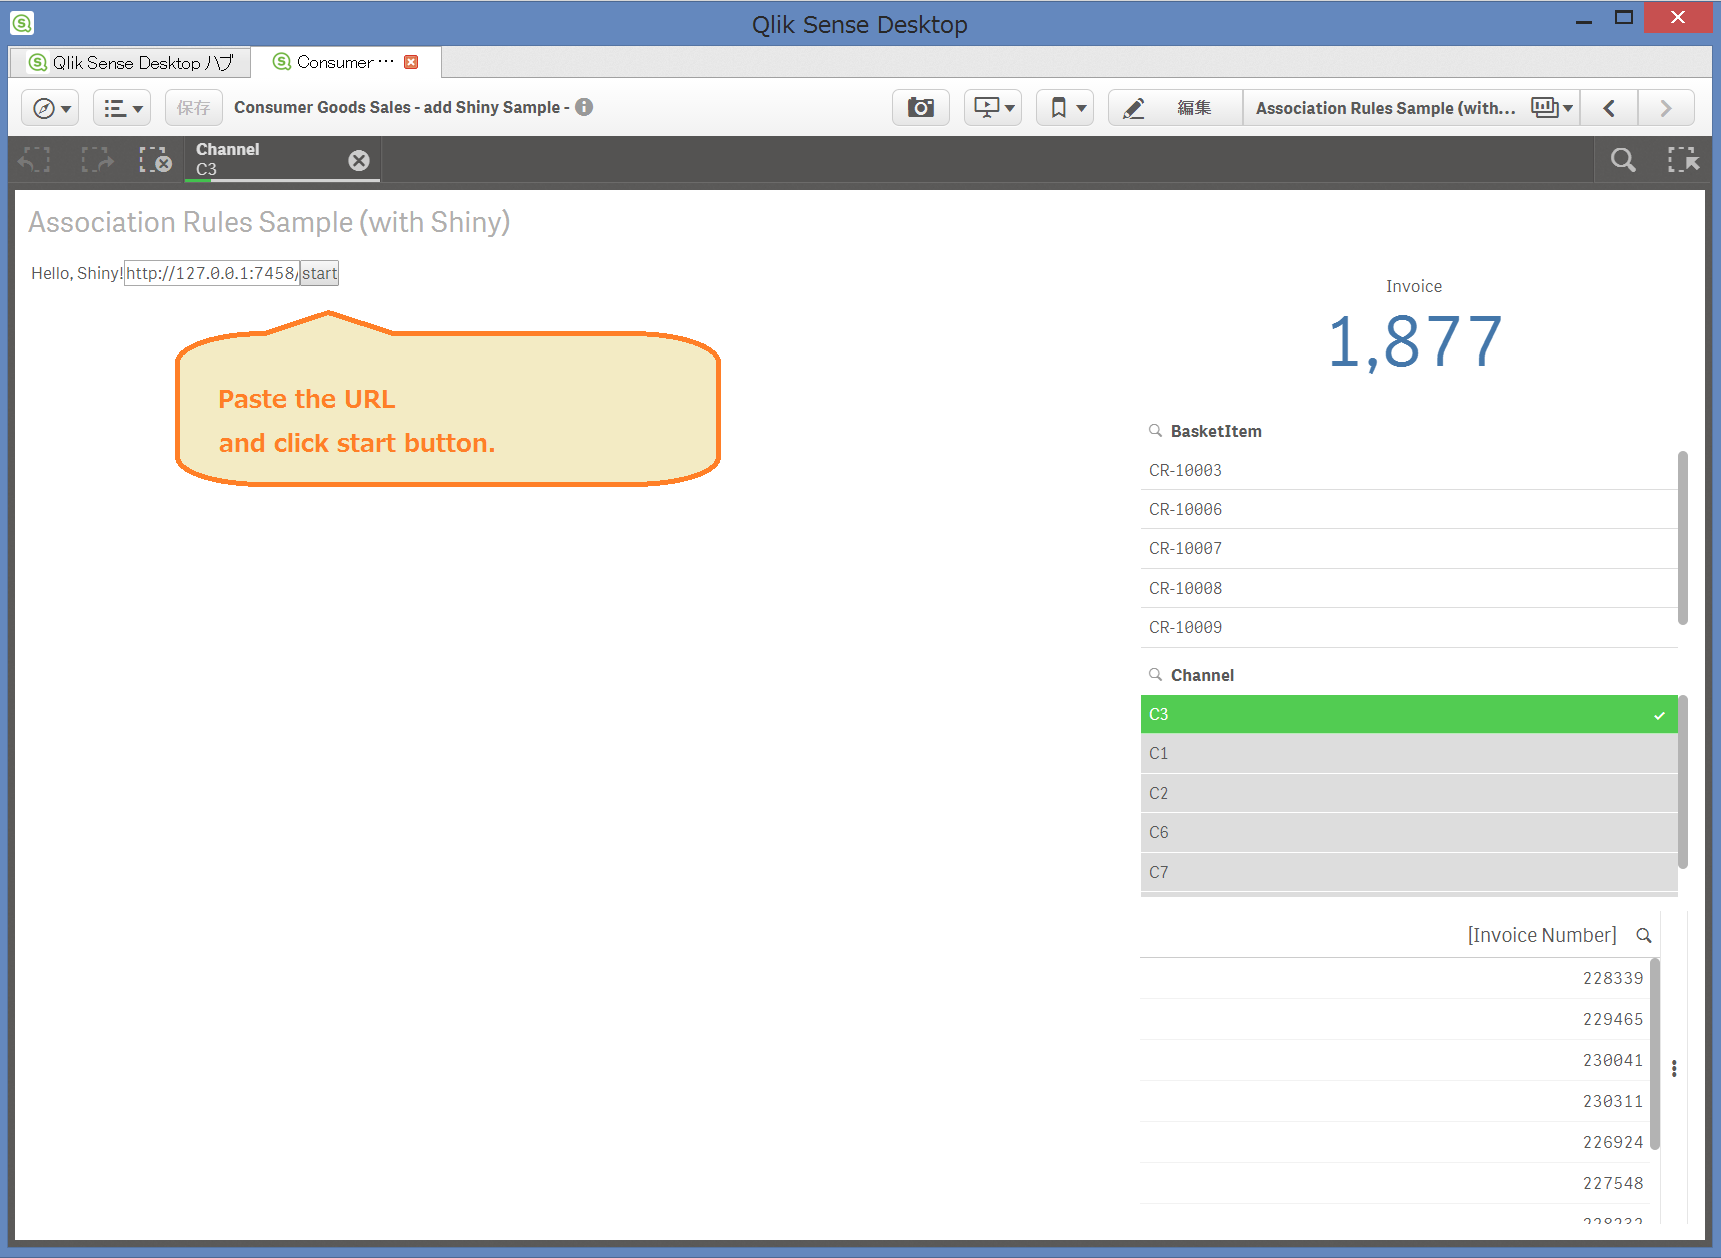Click the Invoice Number table scrollbar
Image resolution: width=1721 pixels, height=1258 pixels.
click(x=1655, y=1054)
